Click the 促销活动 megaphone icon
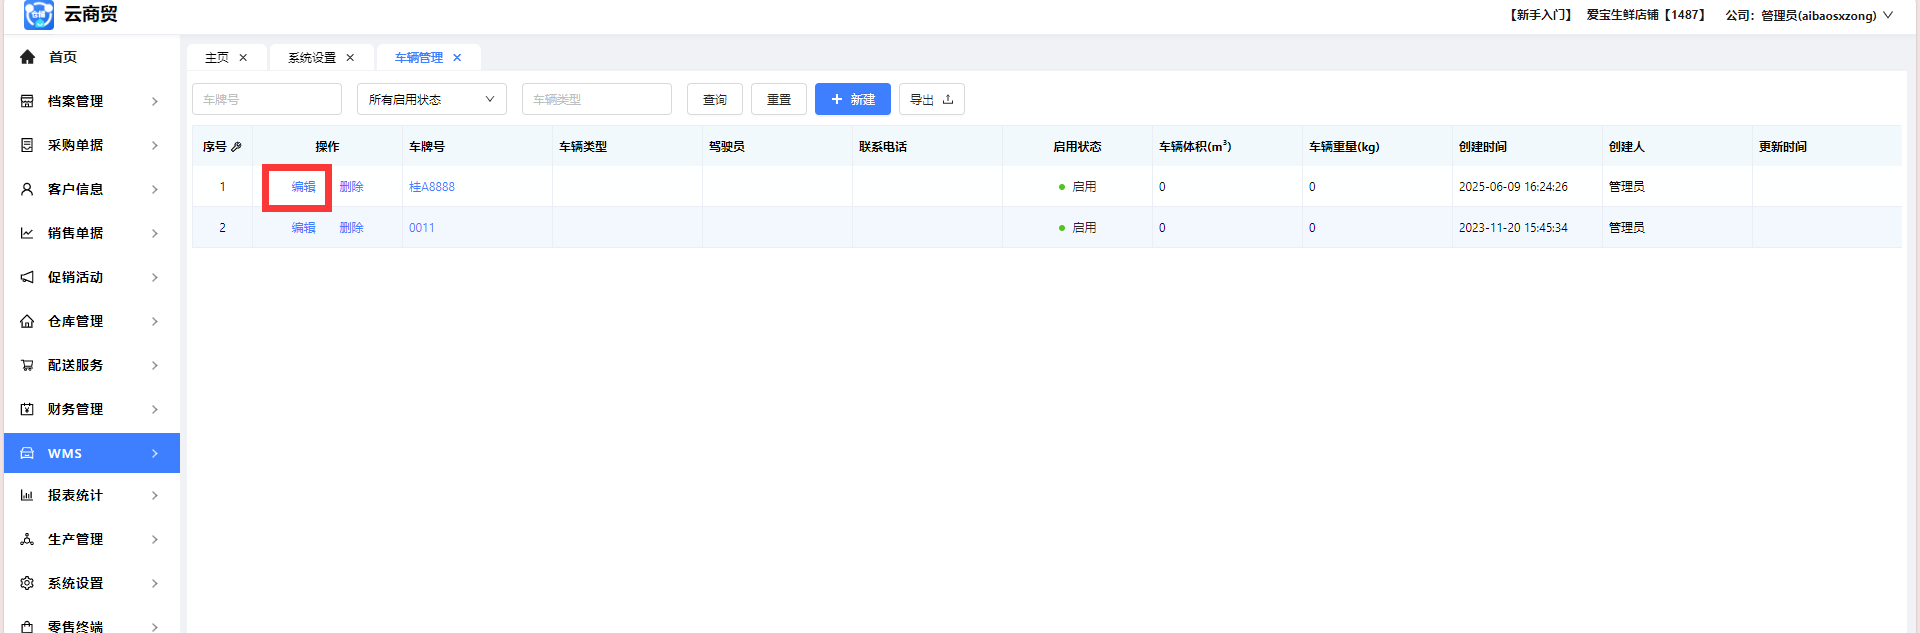The image size is (1920, 633). pyautogui.click(x=27, y=277)
